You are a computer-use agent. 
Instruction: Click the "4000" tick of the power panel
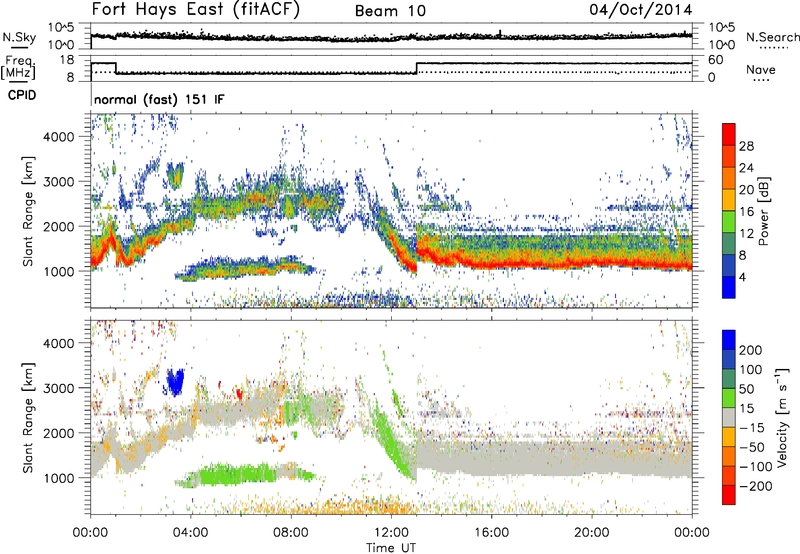(x=58, y=137)
